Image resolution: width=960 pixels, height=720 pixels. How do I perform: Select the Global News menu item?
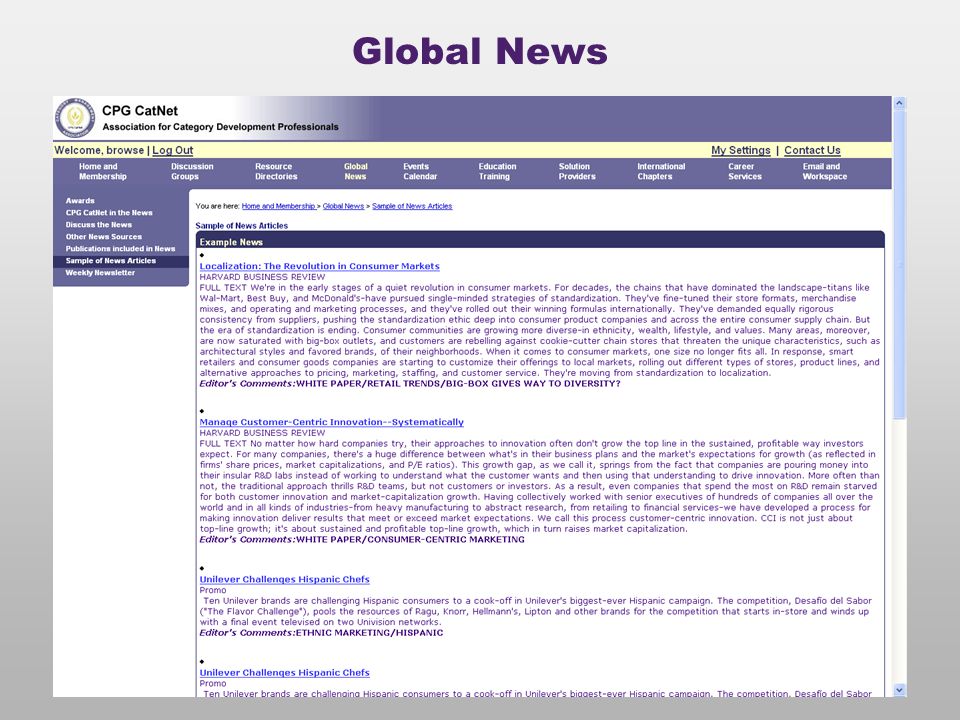coord(355,171)
